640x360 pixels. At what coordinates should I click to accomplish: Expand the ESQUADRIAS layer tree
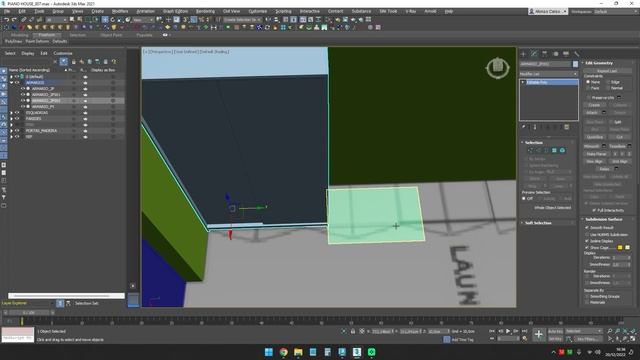click(11, 113)
